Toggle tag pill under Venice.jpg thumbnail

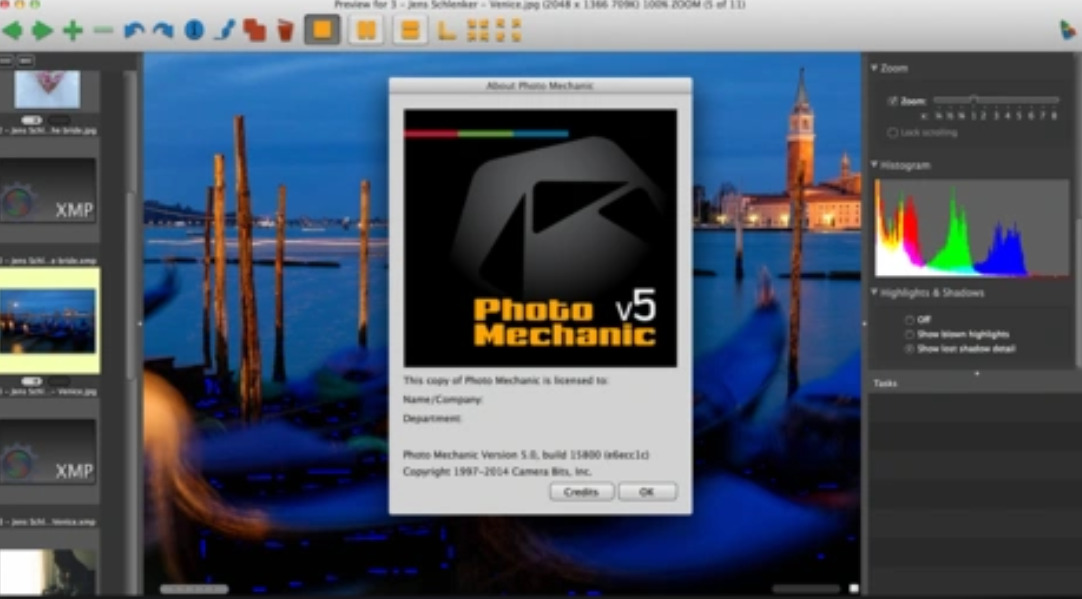[x=32, y=381]
